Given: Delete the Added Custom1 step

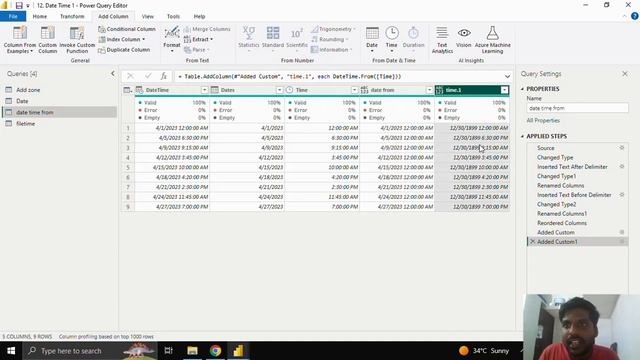Looking at the screenshot, I should [532, 242].
